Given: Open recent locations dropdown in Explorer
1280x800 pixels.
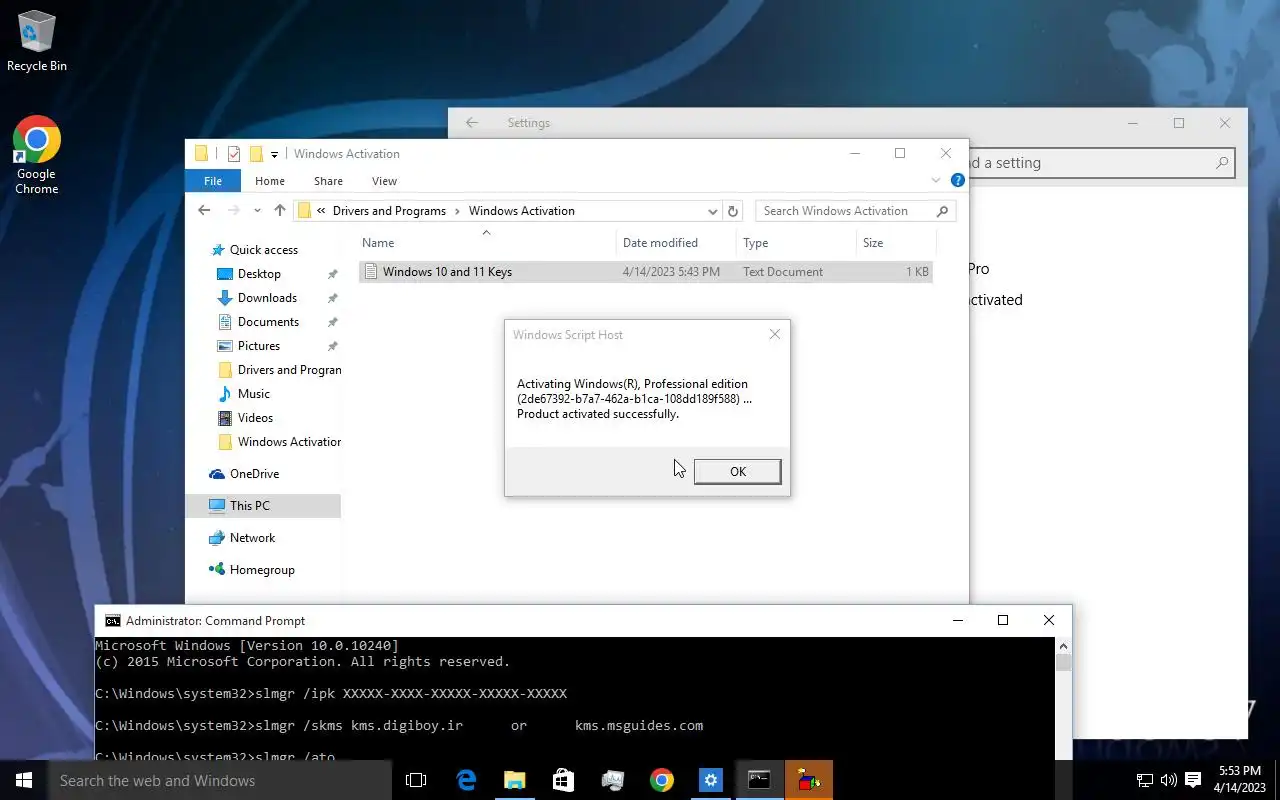Looking at the screenshot, I should coord(257,211).
